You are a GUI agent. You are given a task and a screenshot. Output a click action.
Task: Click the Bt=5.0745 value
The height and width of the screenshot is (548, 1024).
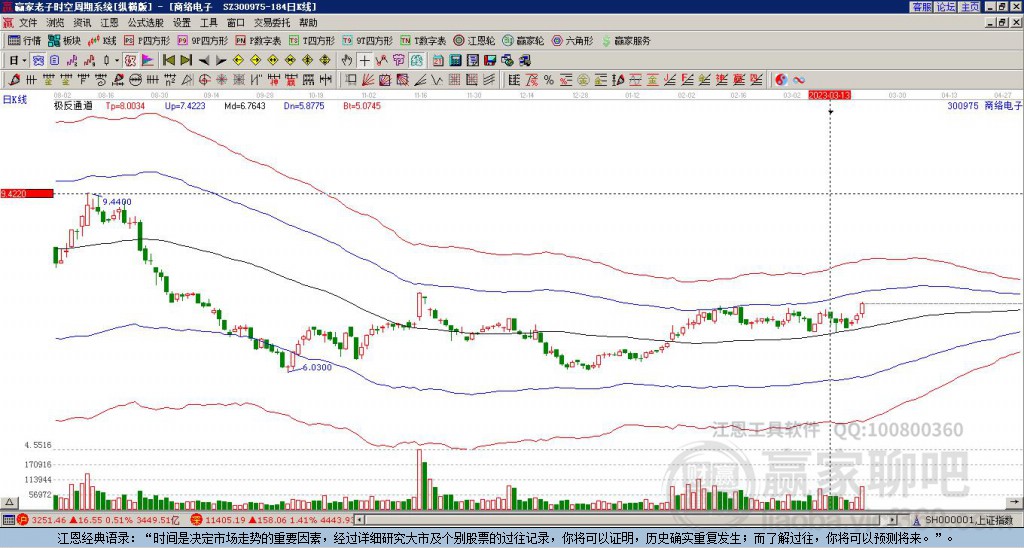[x=362, y=105]
